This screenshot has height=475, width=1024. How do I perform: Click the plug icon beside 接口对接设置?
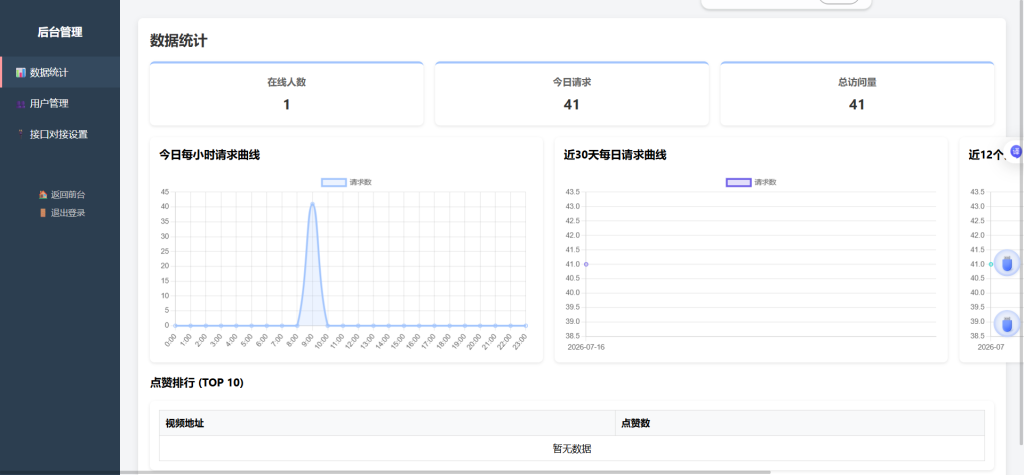click(x=21, y=133)
